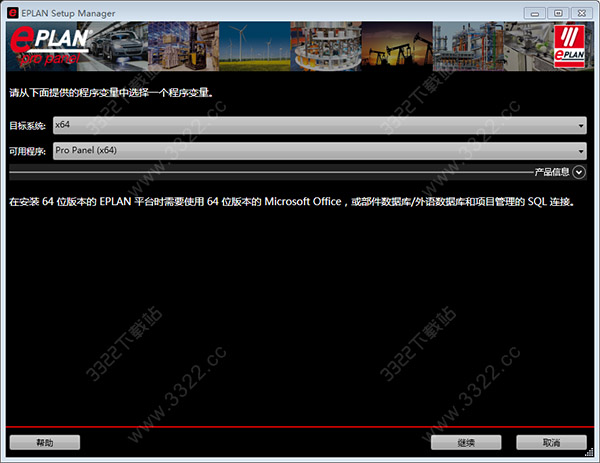Image resolution: width=600 pixels, height=463 pixels.
Task: Click the 取消 button
Action: [x=551, y=443]
